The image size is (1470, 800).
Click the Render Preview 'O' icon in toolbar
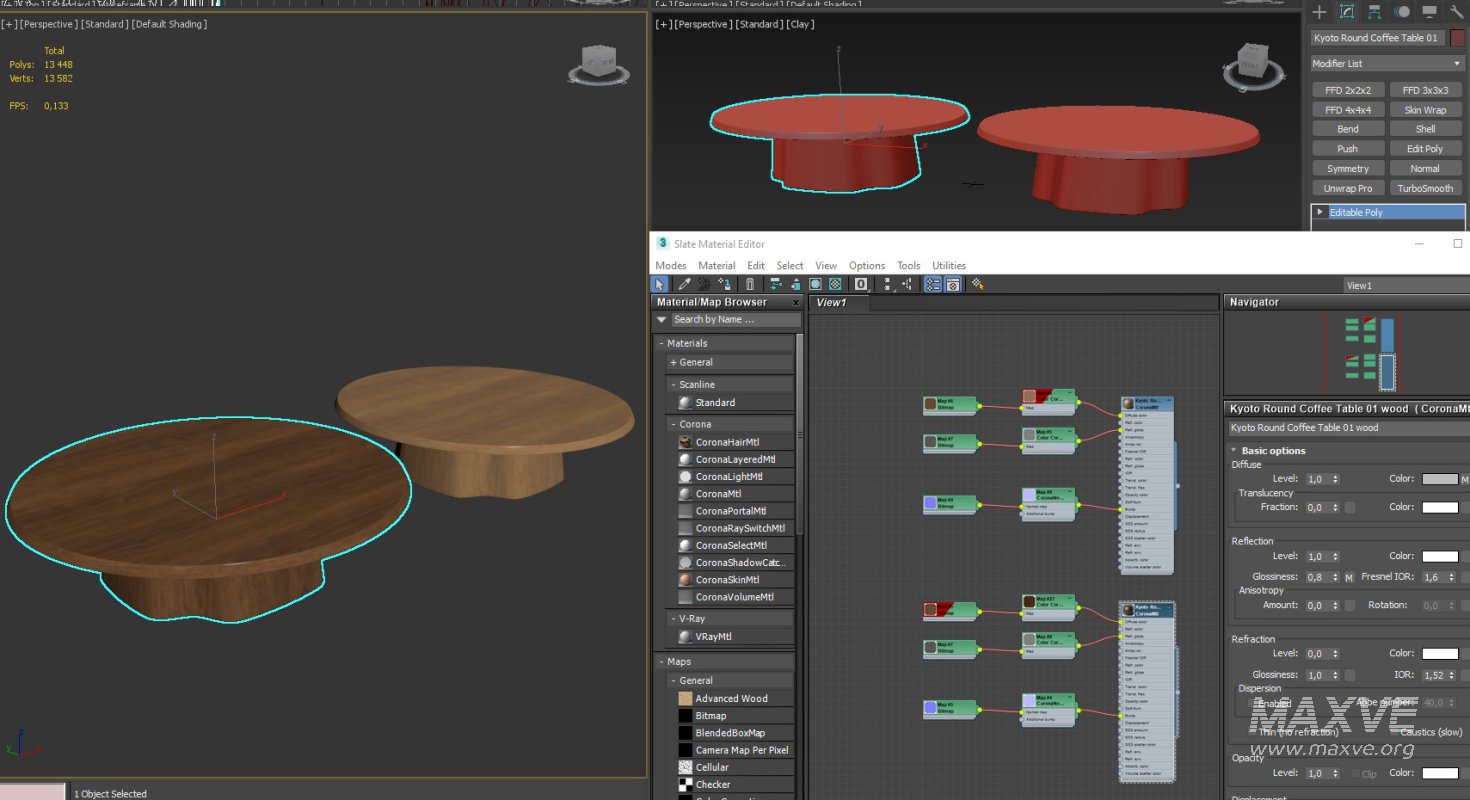click(860, 284)
